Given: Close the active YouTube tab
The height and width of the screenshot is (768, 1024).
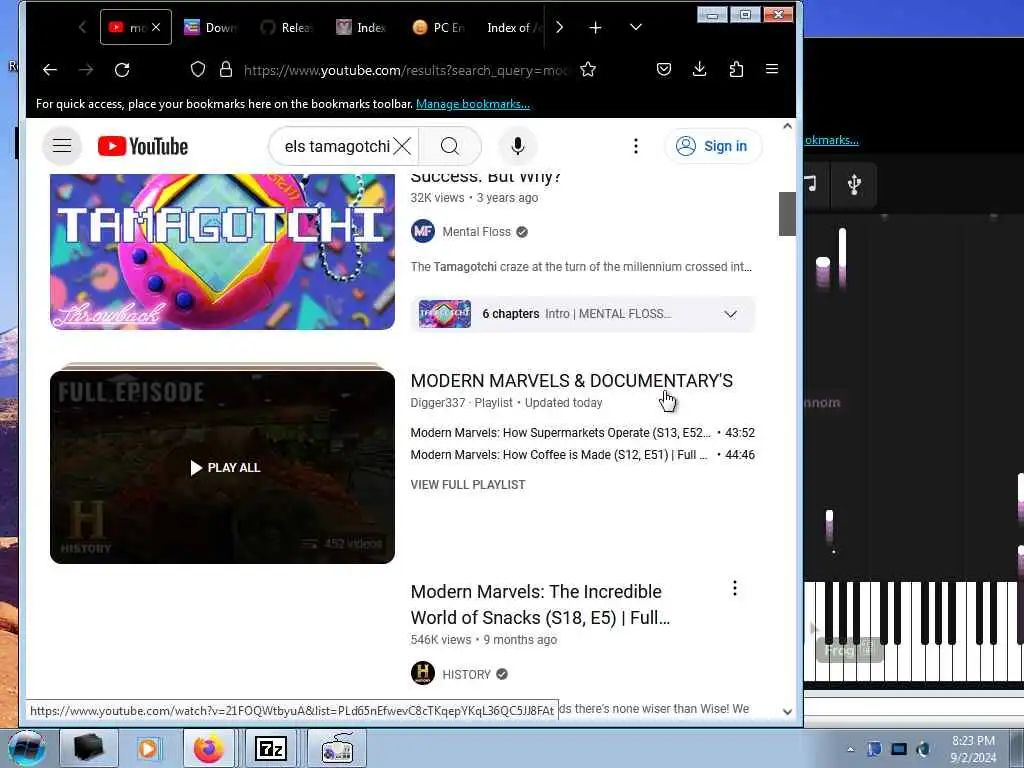Looking at the screenshot, I should pos(156,27).
